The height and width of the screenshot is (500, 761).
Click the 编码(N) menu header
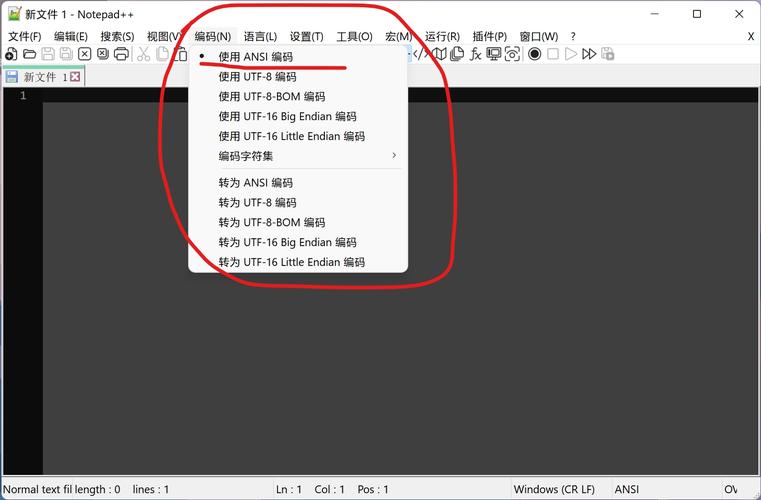(213, 36)
